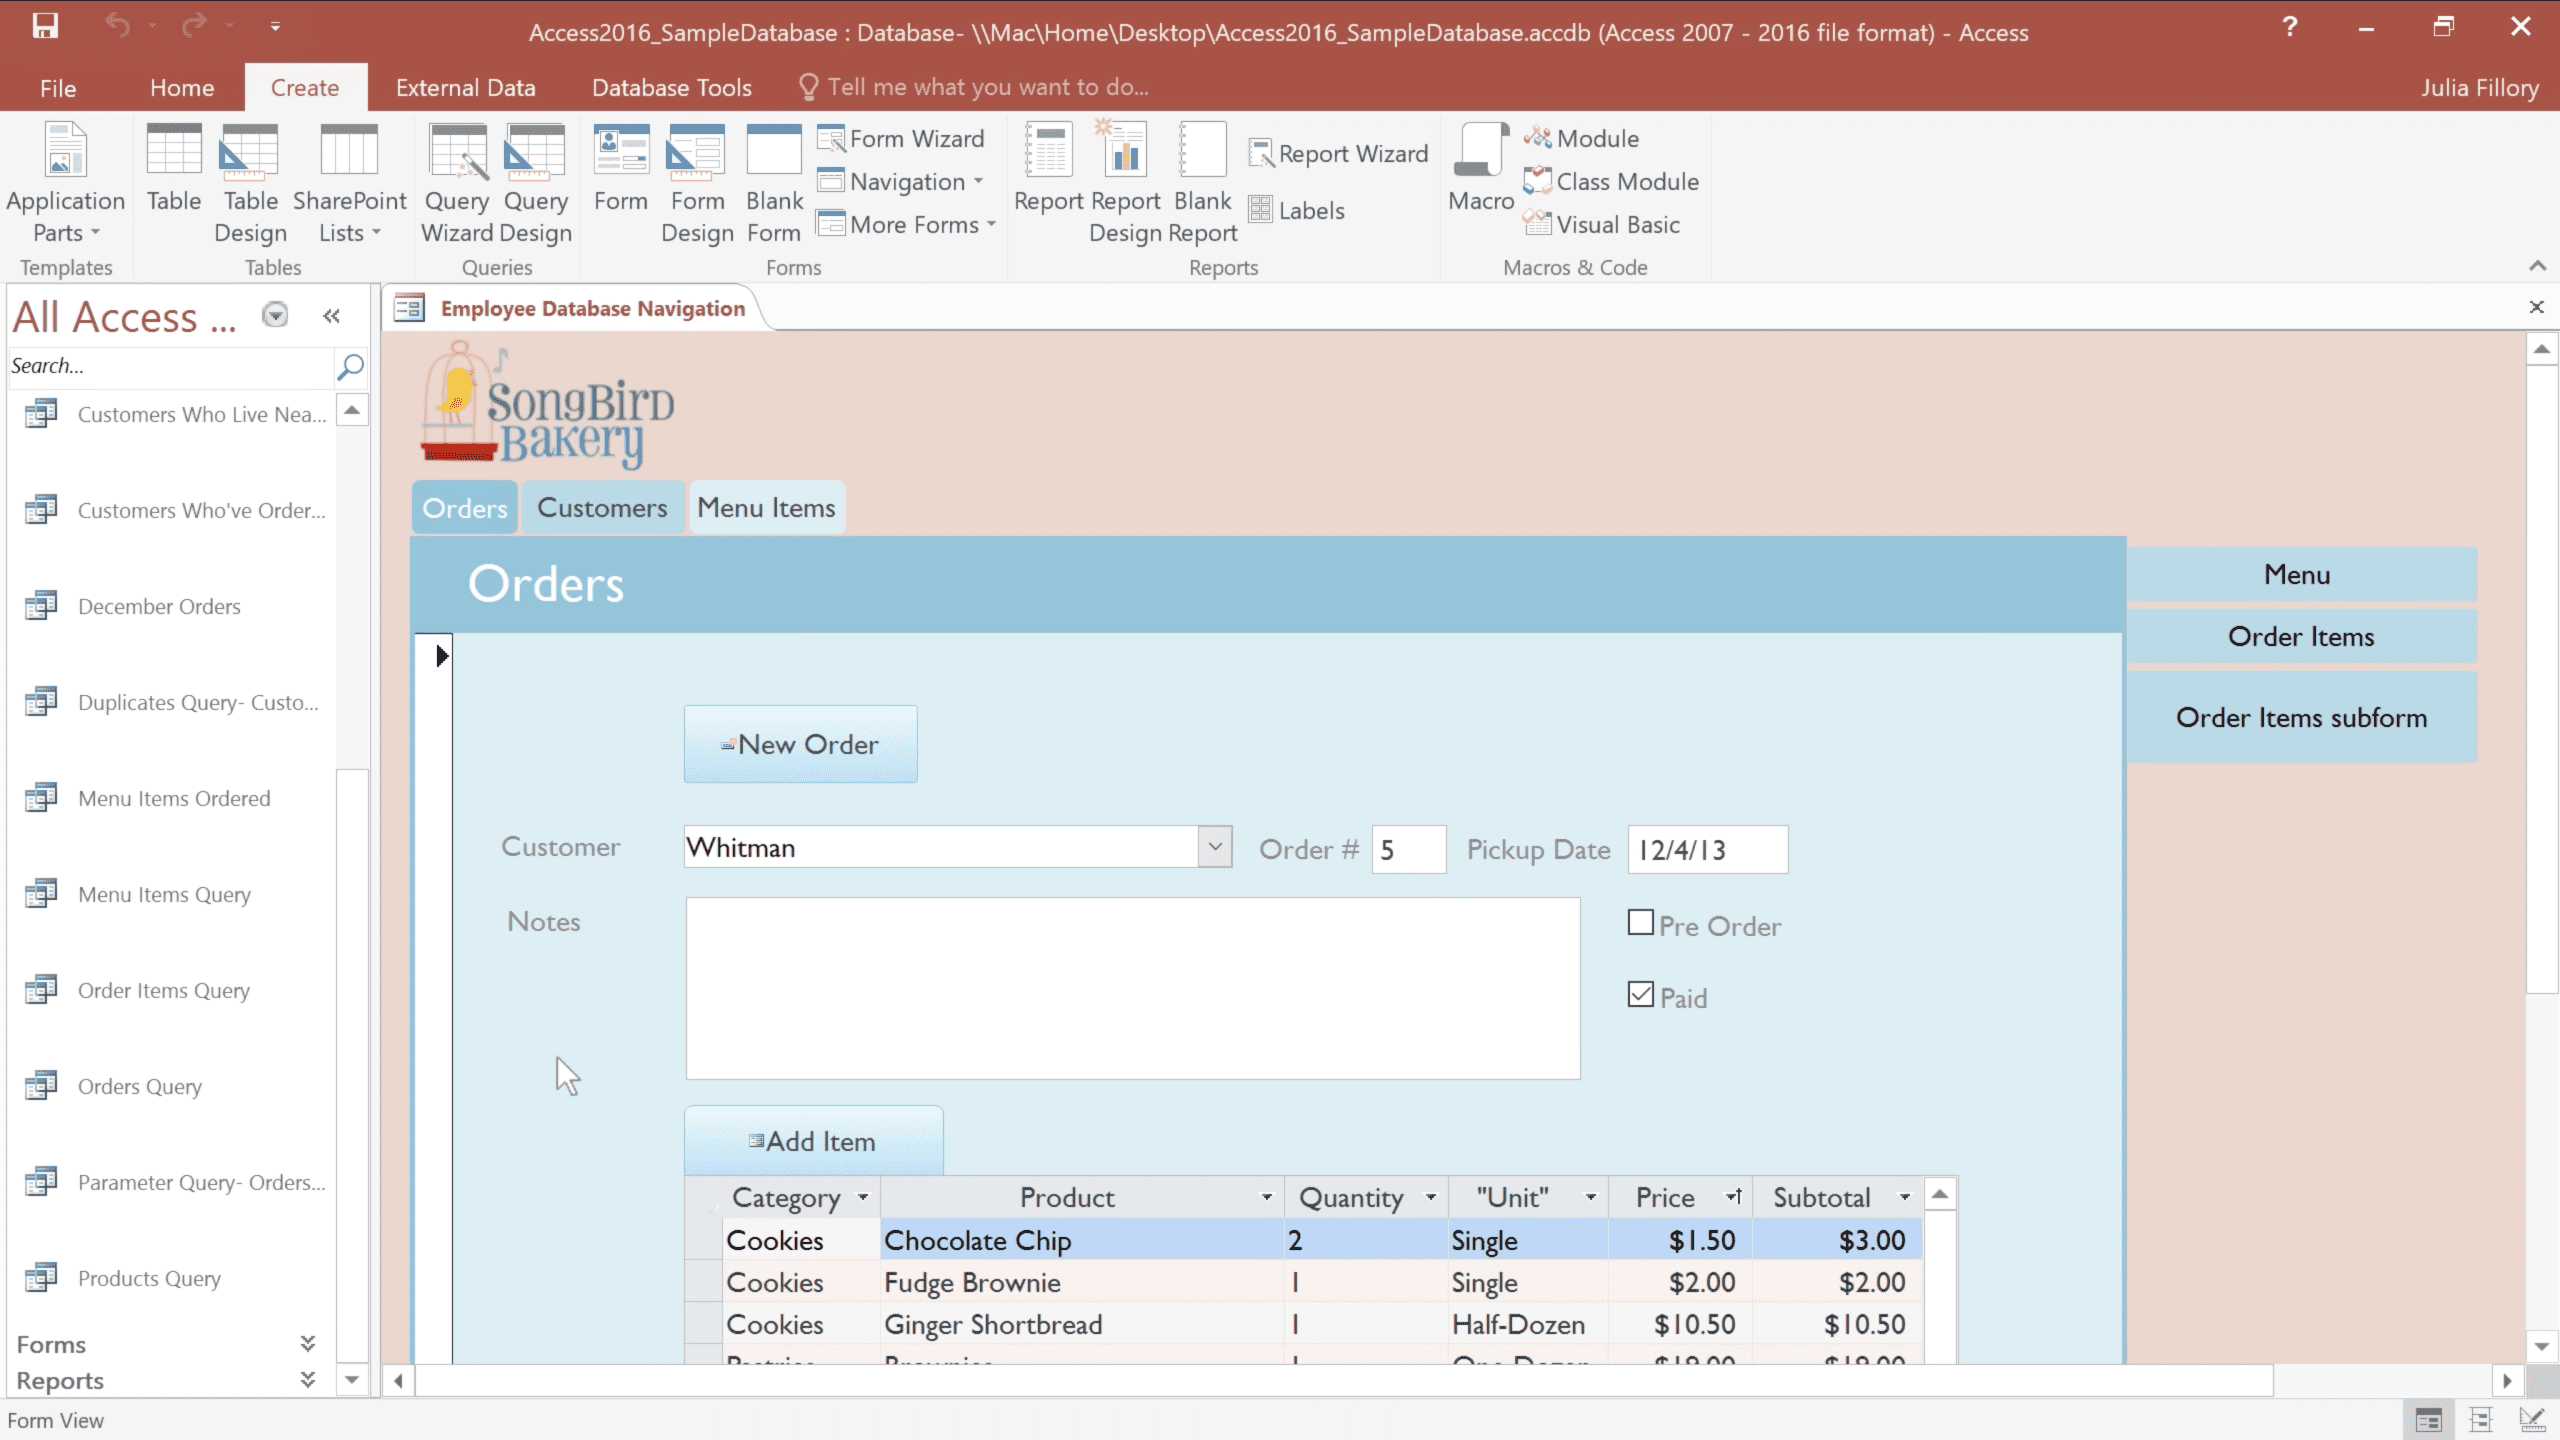Open the Customer combo box dropdown
Image resolution: width=2560 pixels, height=1440 pixels.
click(1214, 847)
